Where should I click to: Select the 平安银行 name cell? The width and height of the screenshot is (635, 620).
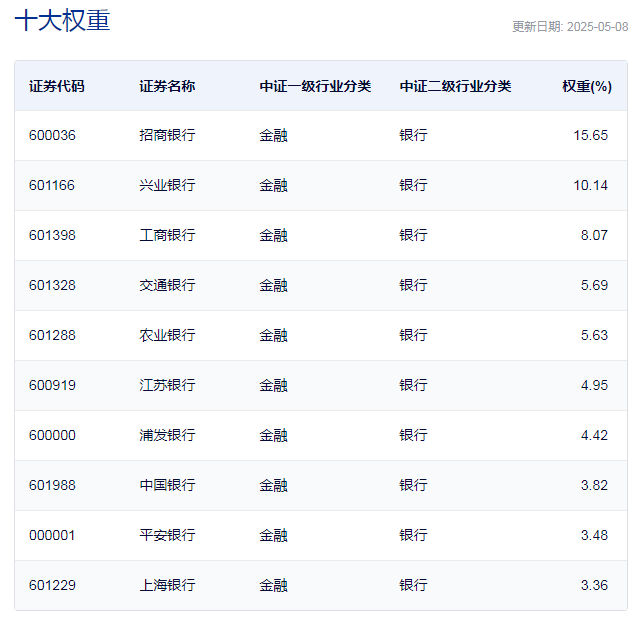tap(167, 535)
